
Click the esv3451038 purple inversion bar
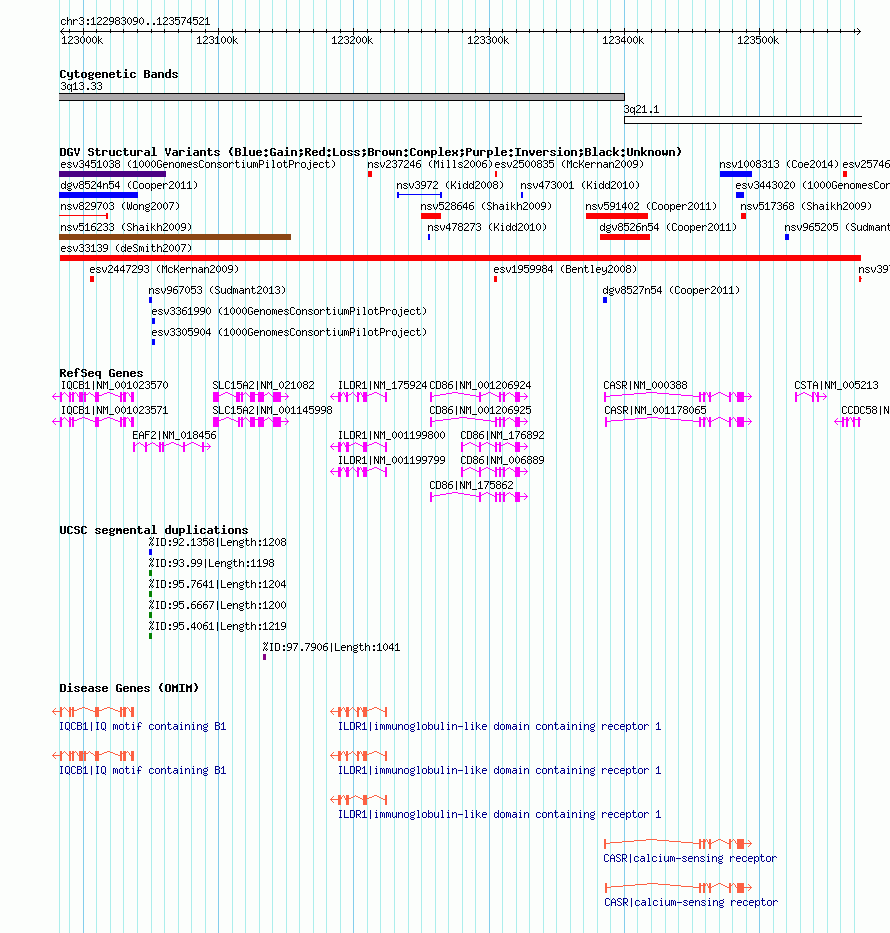(112, 174)
